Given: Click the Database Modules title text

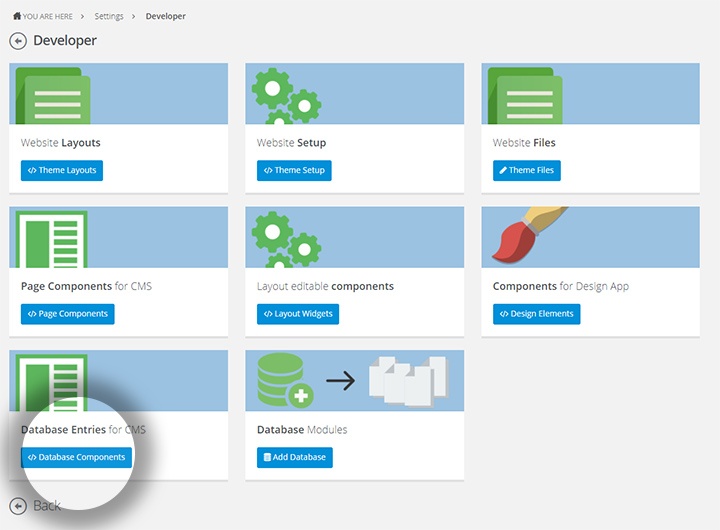Looking at the screenshot, I should click(x=302, y=430).
